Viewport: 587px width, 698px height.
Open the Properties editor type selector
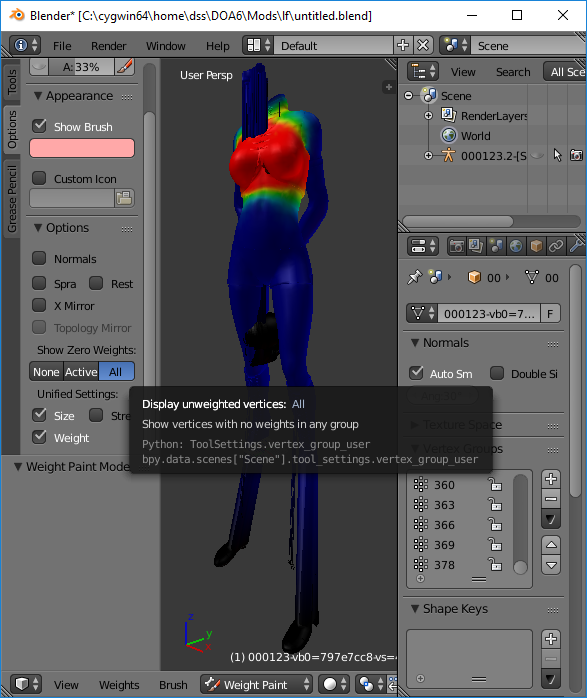(x=423, y=246)
